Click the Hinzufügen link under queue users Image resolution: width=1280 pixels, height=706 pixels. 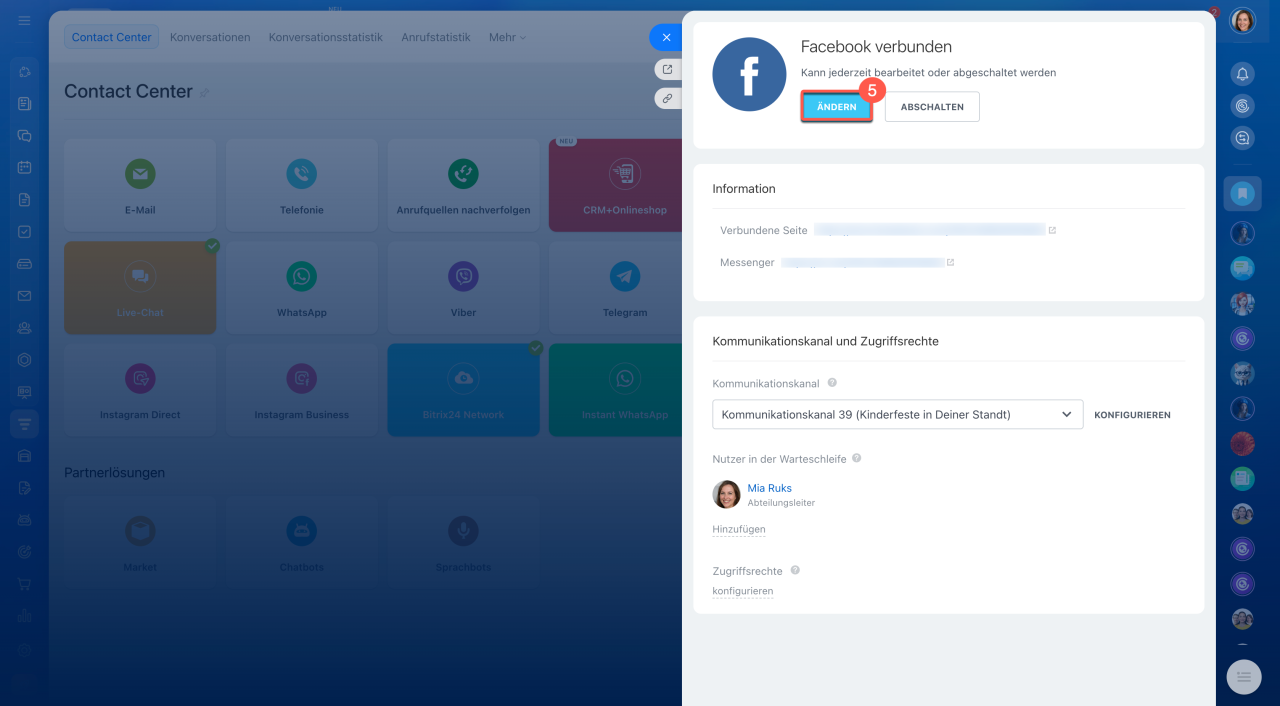point(738,529)
